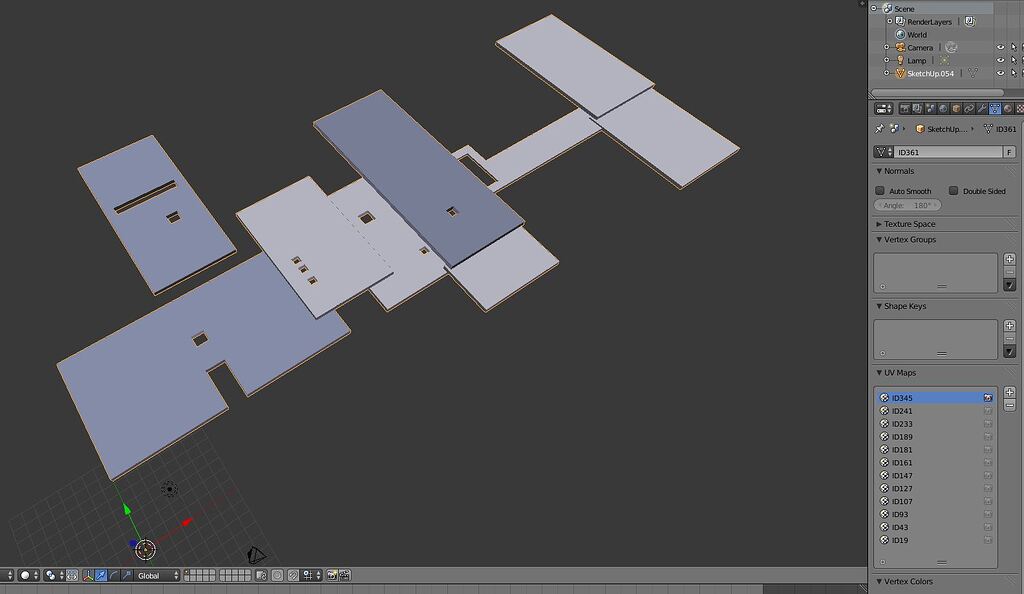Open the Mesh Data properties tab
Viewport: 1024px width, 594px height.
(995, 108)
